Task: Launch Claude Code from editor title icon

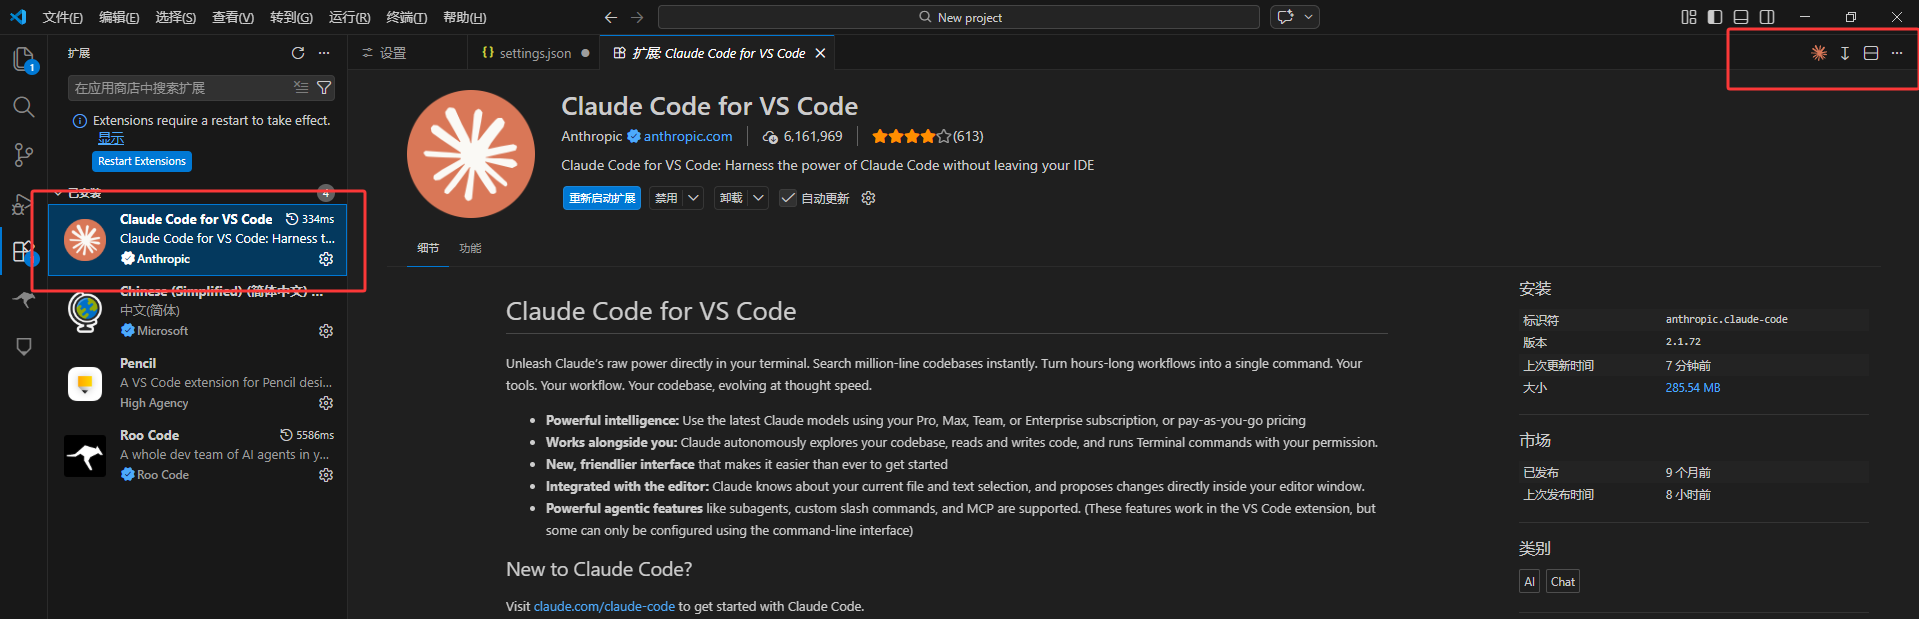Action: point(1819,53)
